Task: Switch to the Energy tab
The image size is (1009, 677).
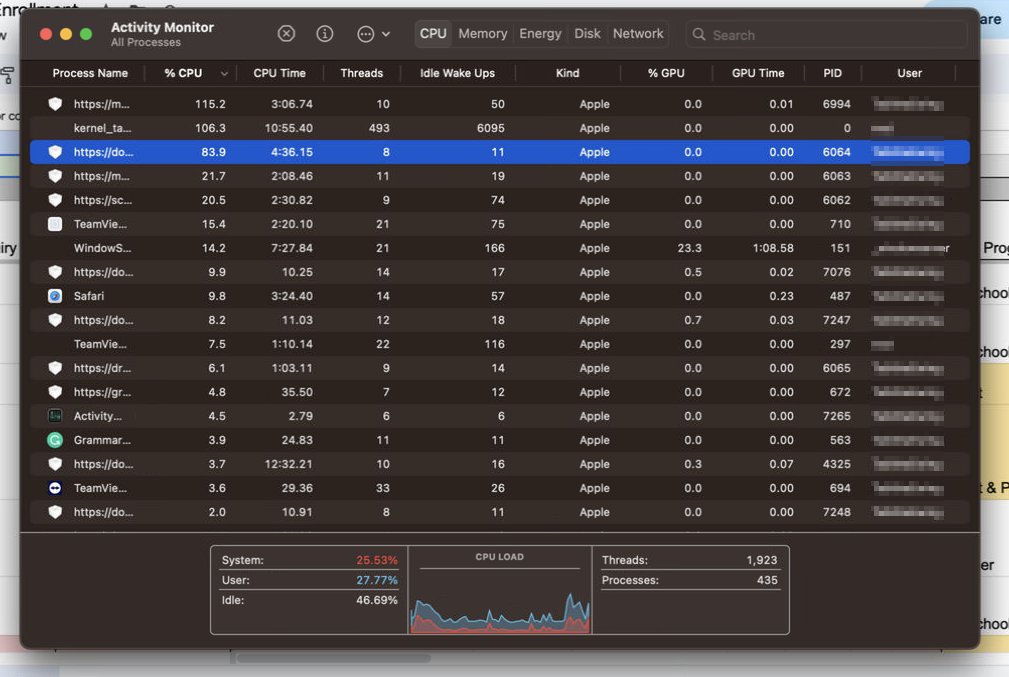Action: pyautogui.click(x=540, y=34)
